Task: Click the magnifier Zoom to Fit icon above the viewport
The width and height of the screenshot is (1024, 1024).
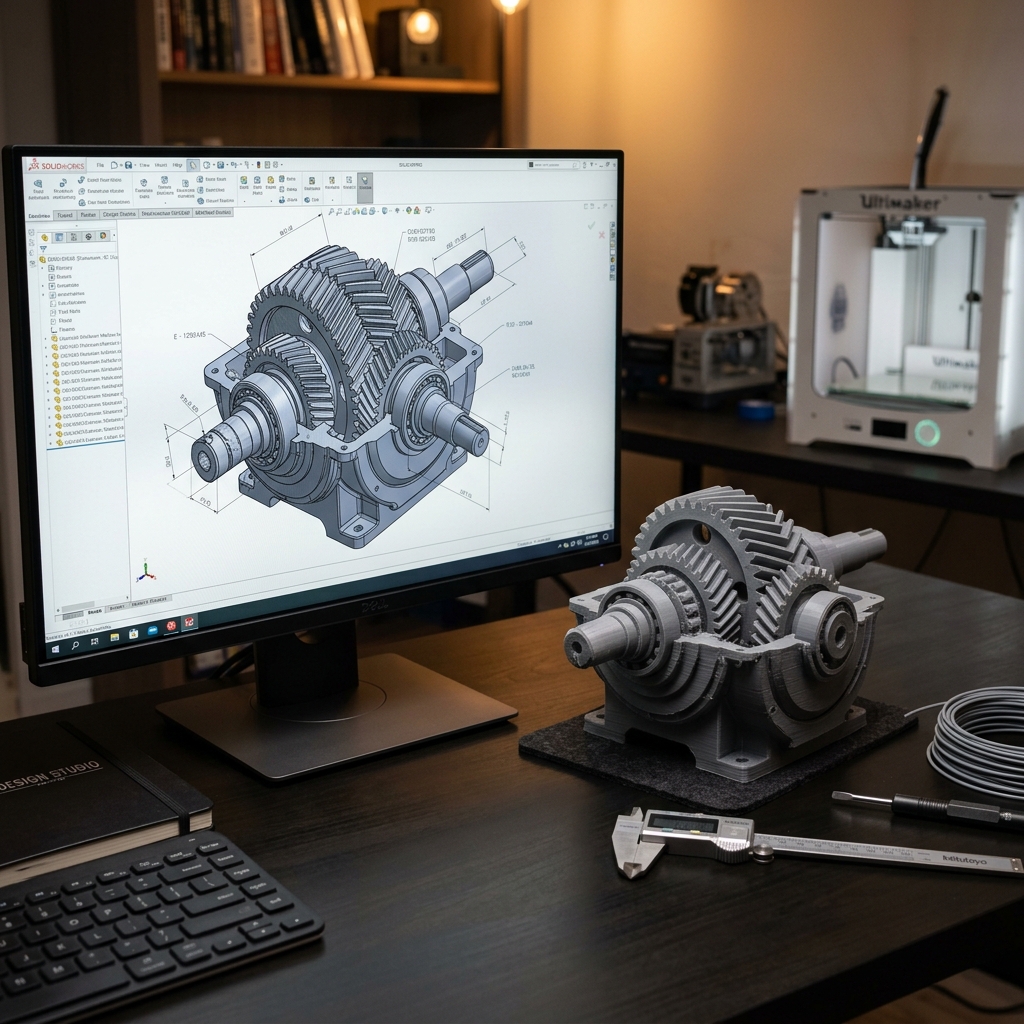Action: tap(331, 212)
